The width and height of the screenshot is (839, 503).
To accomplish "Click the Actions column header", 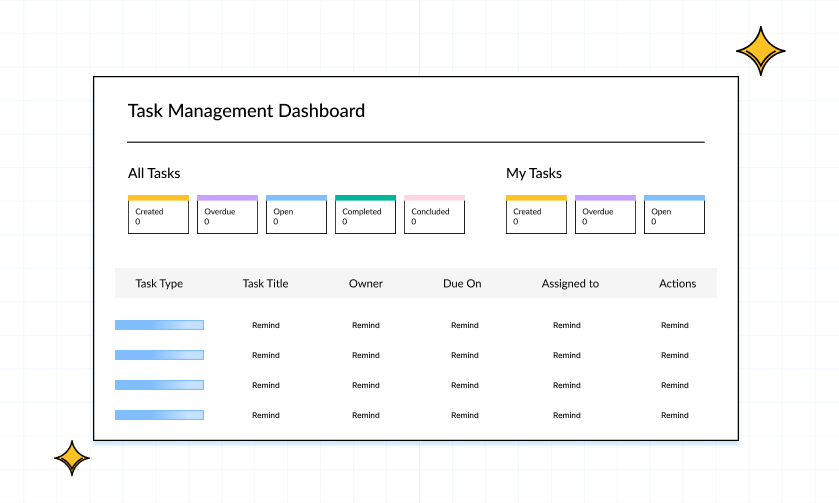I will [677, 284].
